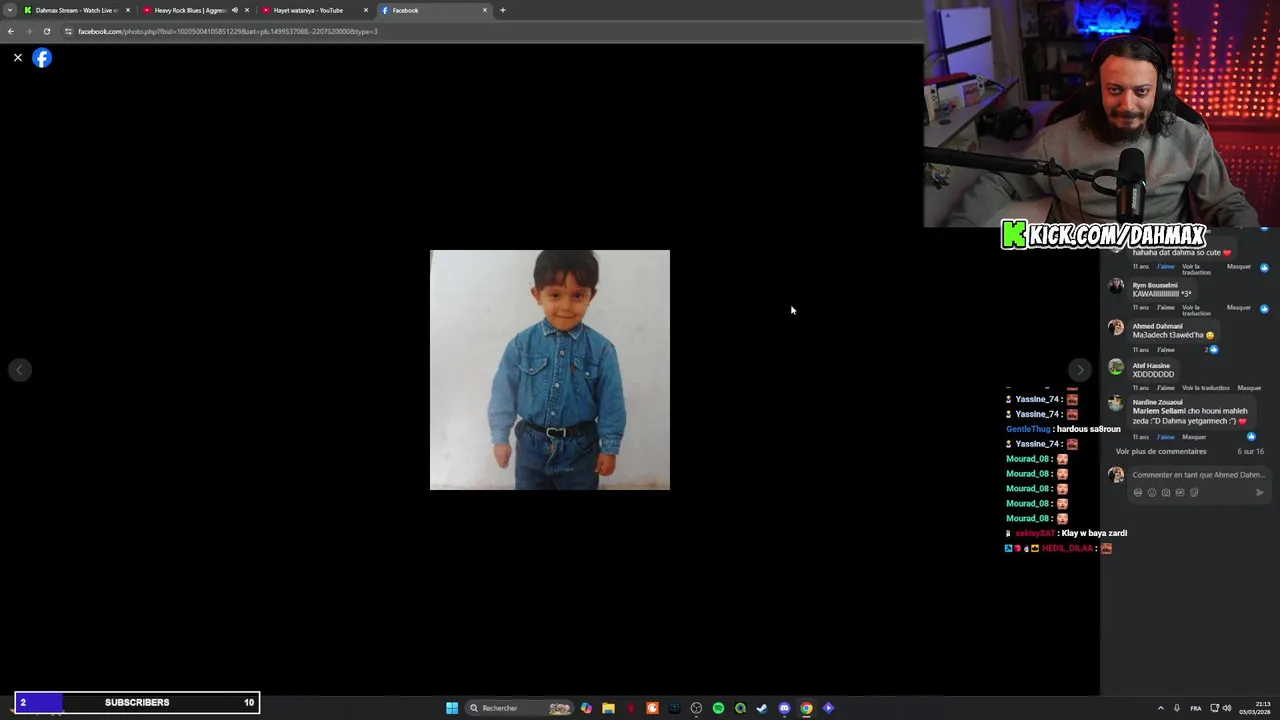Mute audio on the Heavy Rock Blues tab

[x=234, y=10]
